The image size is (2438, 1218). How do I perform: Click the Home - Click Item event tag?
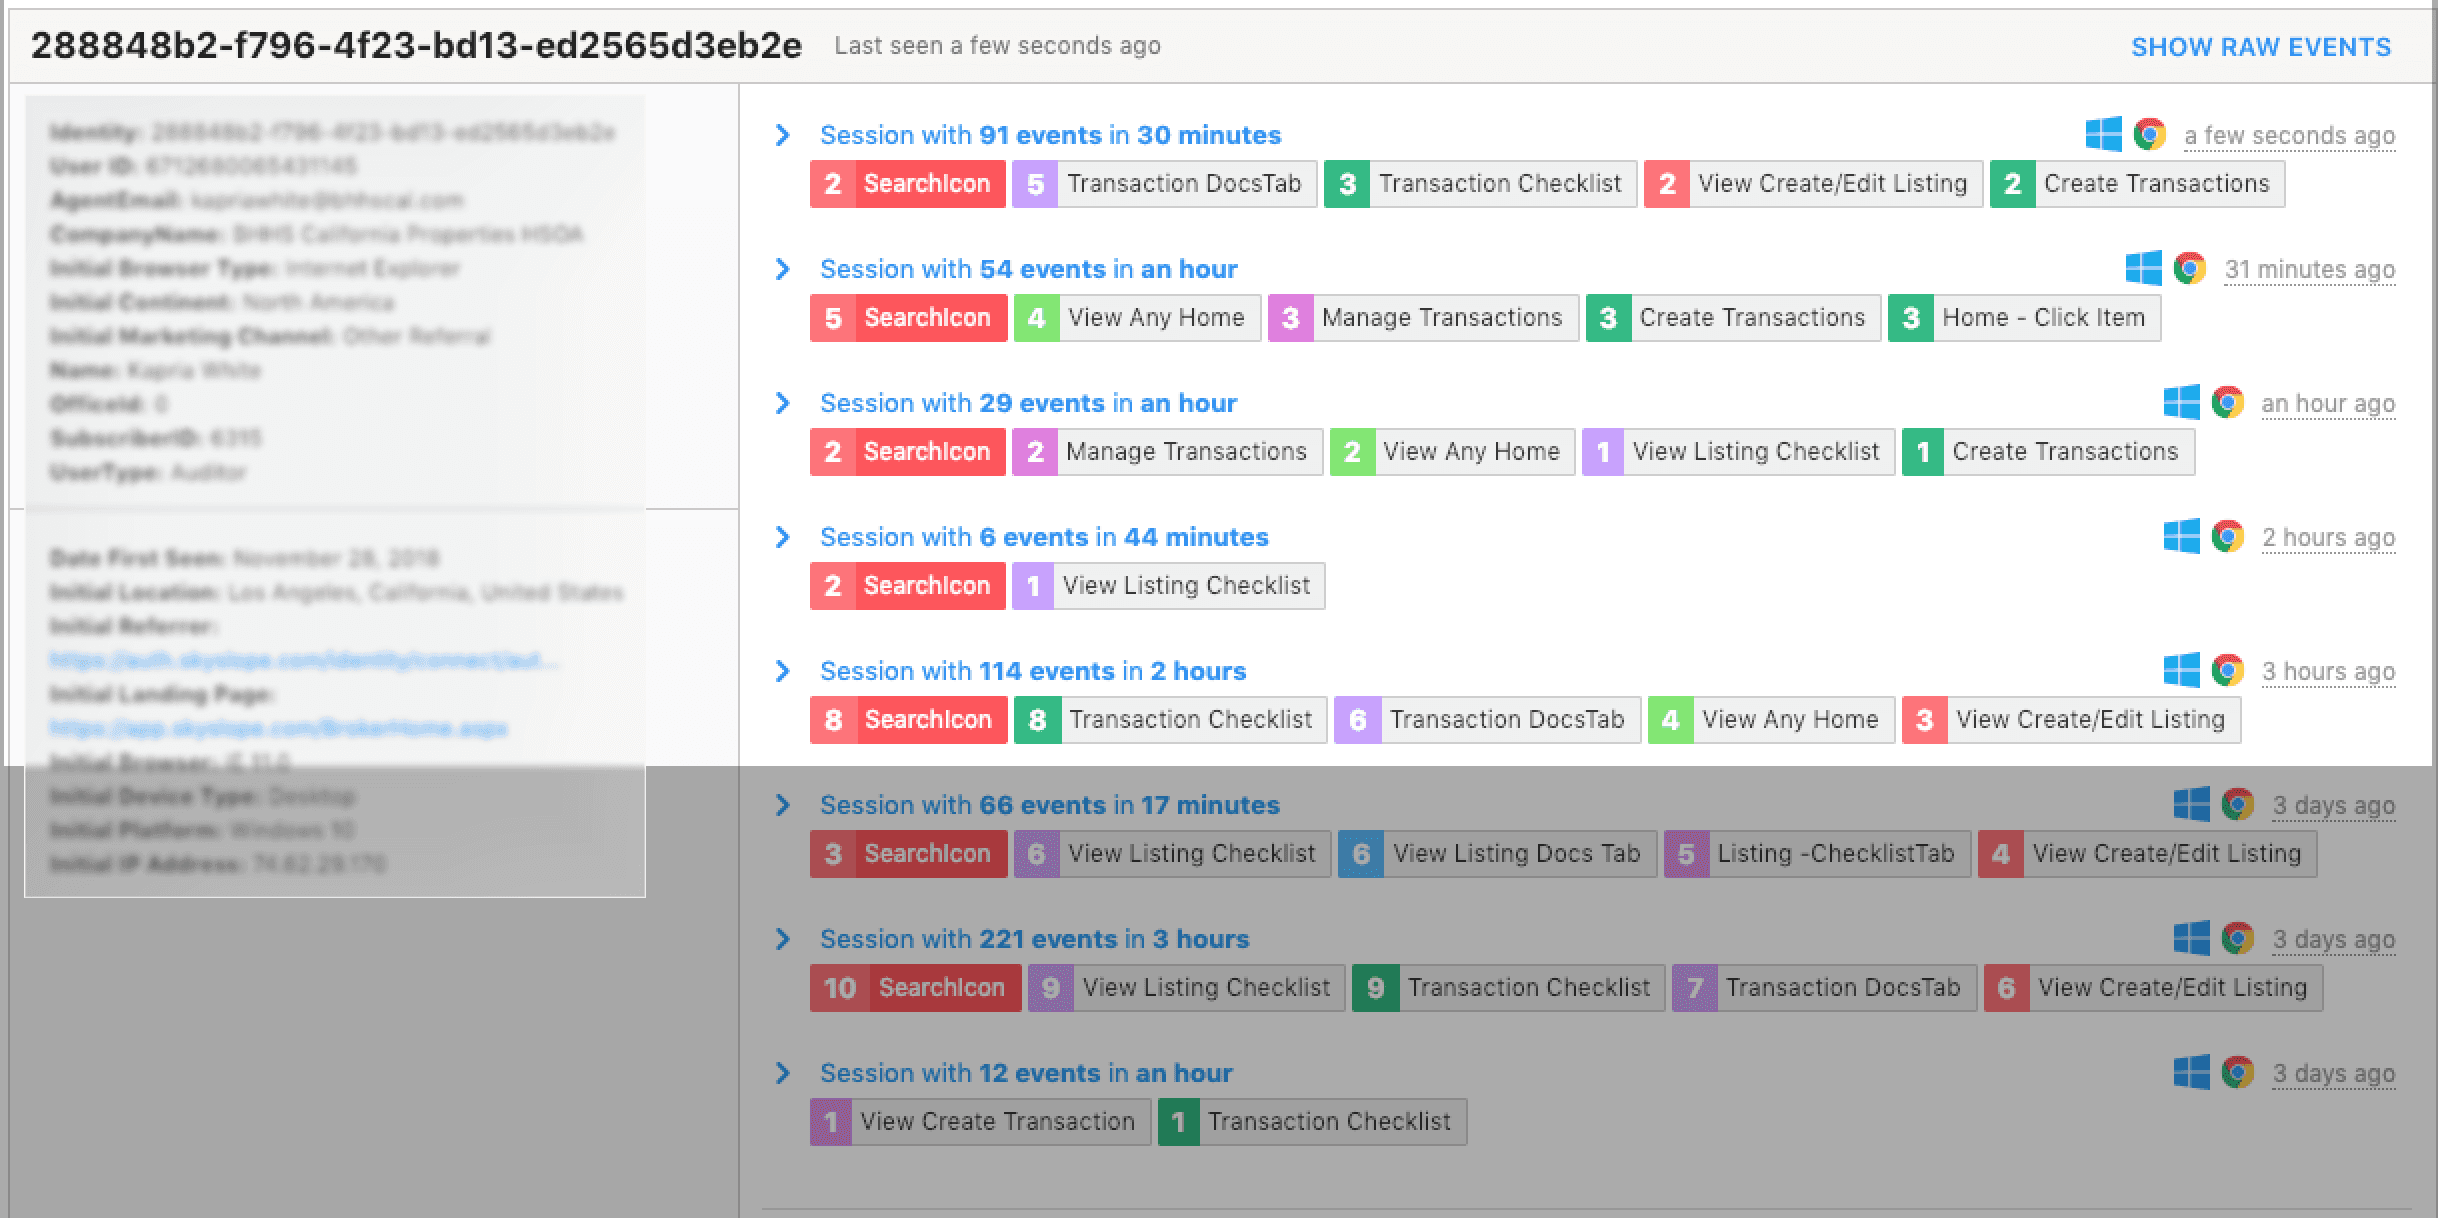pyautogui.click(x=2024, y=318)
